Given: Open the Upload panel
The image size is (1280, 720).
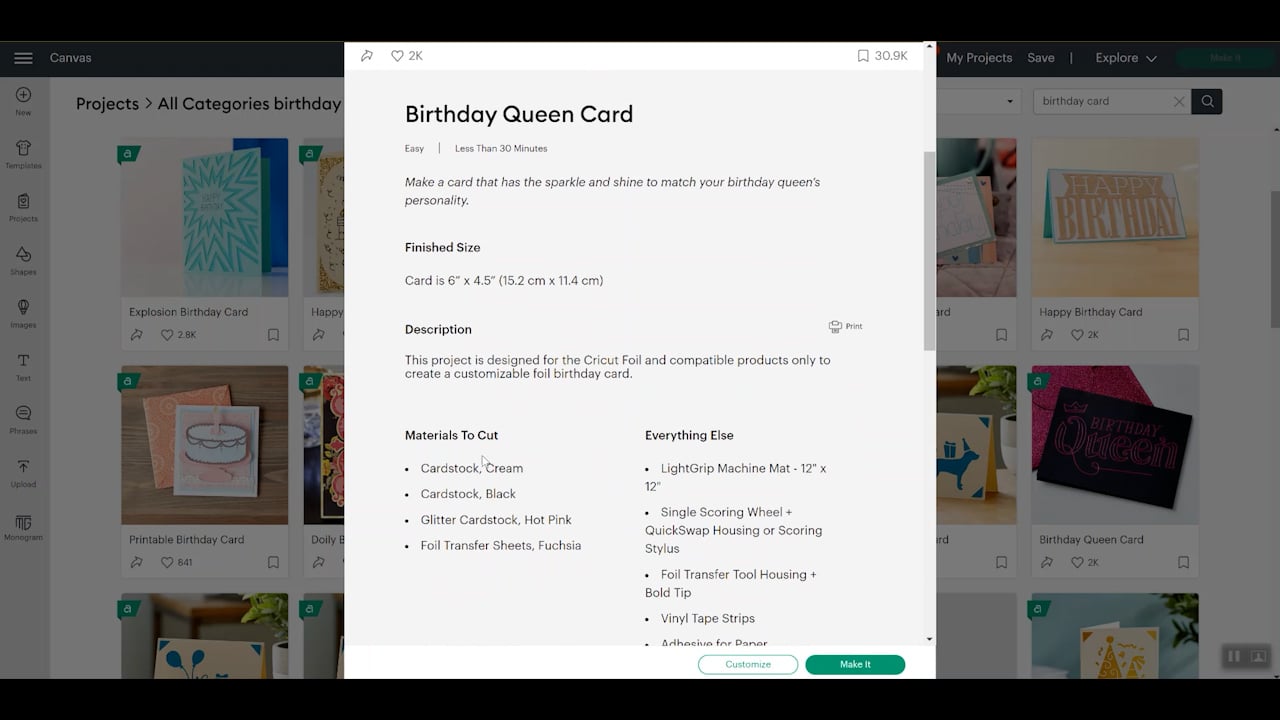Looking at the screenshot, I should 23,472.
